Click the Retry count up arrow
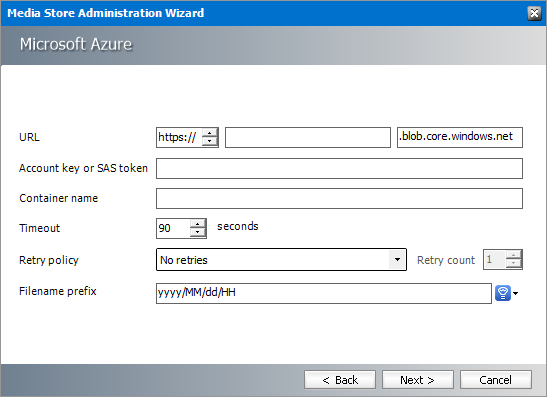This screenshot has width=547, height=397. [513, 255]
